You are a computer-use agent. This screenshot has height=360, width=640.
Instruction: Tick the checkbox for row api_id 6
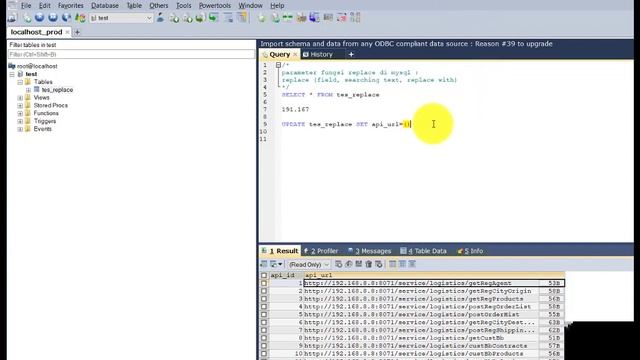click(x=264, y=322)
